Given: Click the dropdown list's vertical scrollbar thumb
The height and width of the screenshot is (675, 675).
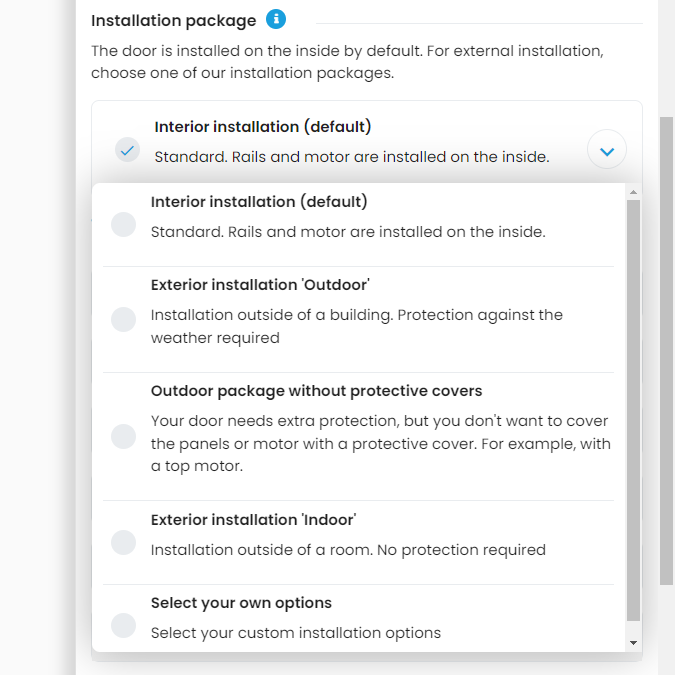Looking at the screenshot, I should point(633,410).
